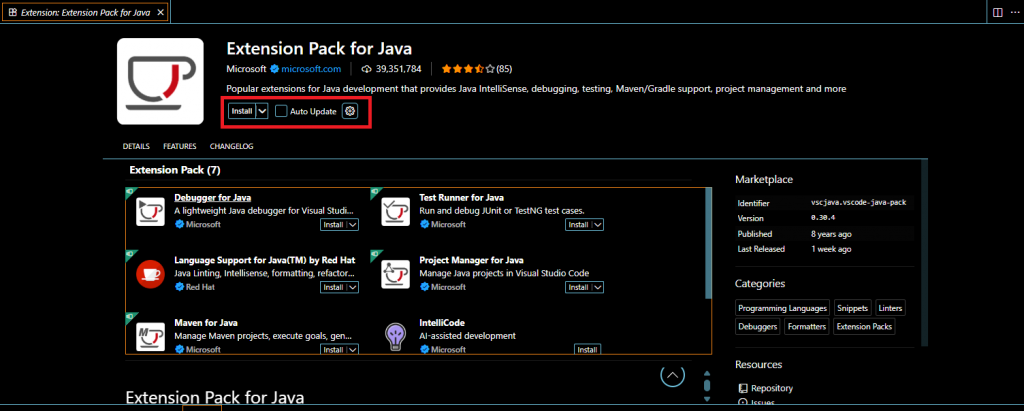This screenshot has width=1024, height=411.
Task: Click the Project Manager for Java title
Action: 472,260
